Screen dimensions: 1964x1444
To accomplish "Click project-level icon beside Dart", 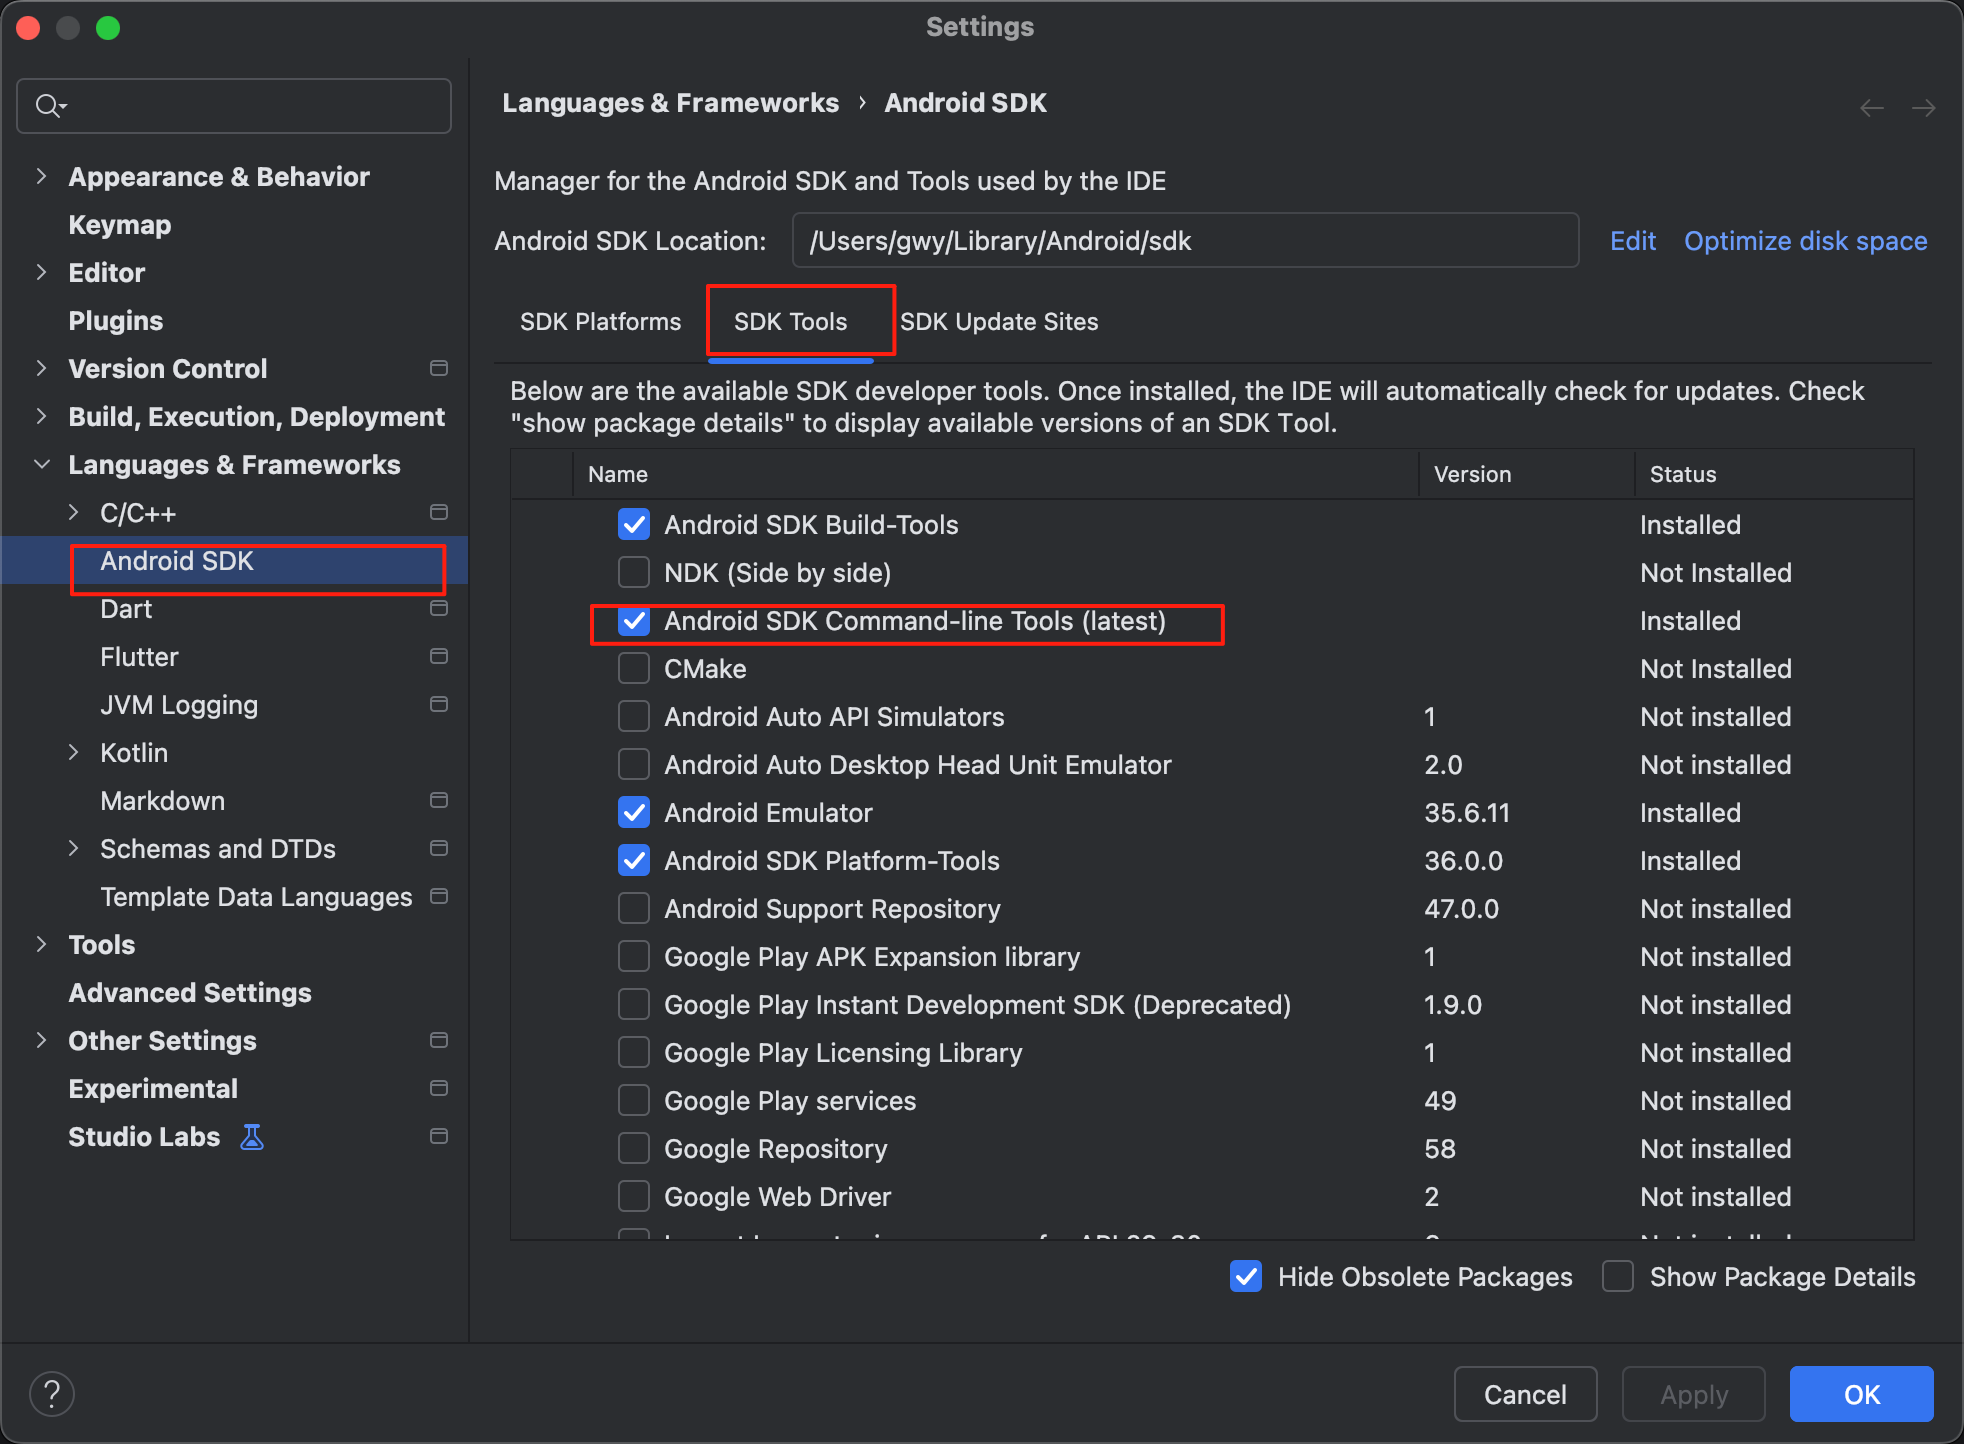I will point(438,608).
